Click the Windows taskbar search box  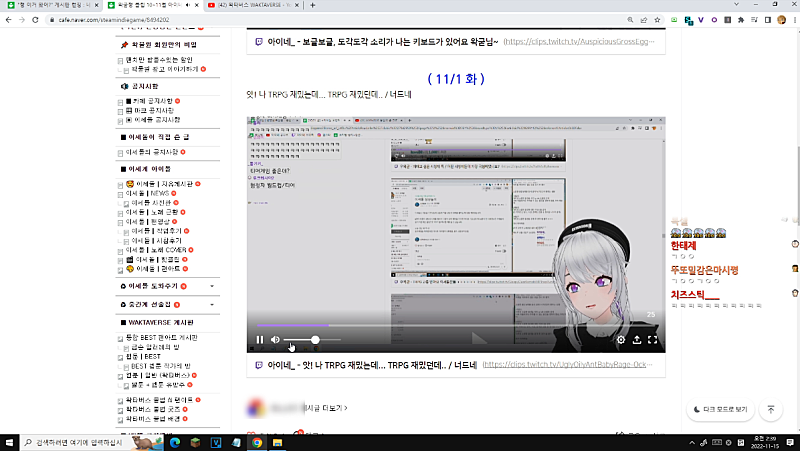(92, 442)
